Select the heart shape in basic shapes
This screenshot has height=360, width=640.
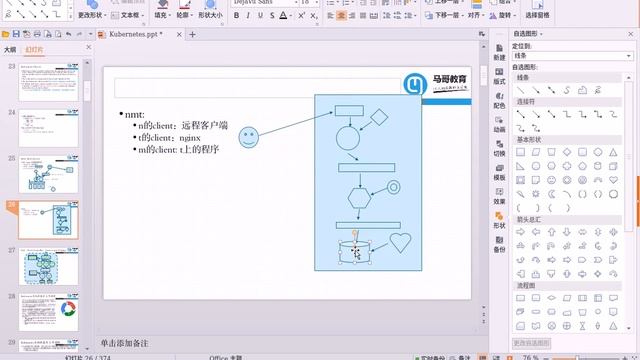tap(613, 180)
